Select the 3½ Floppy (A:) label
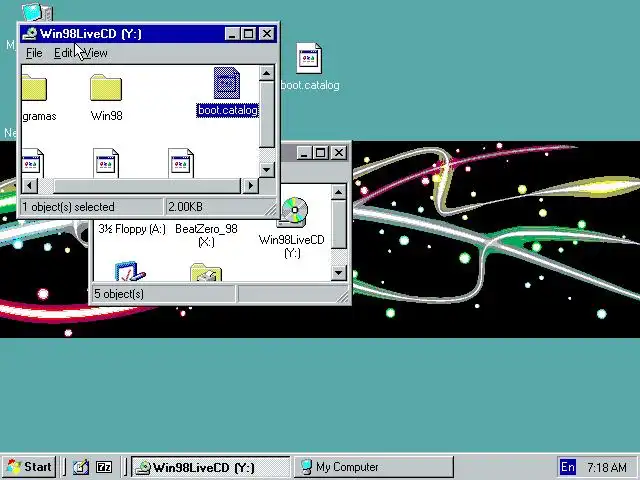Screen dimensions: 640x480 click(132, 229)
